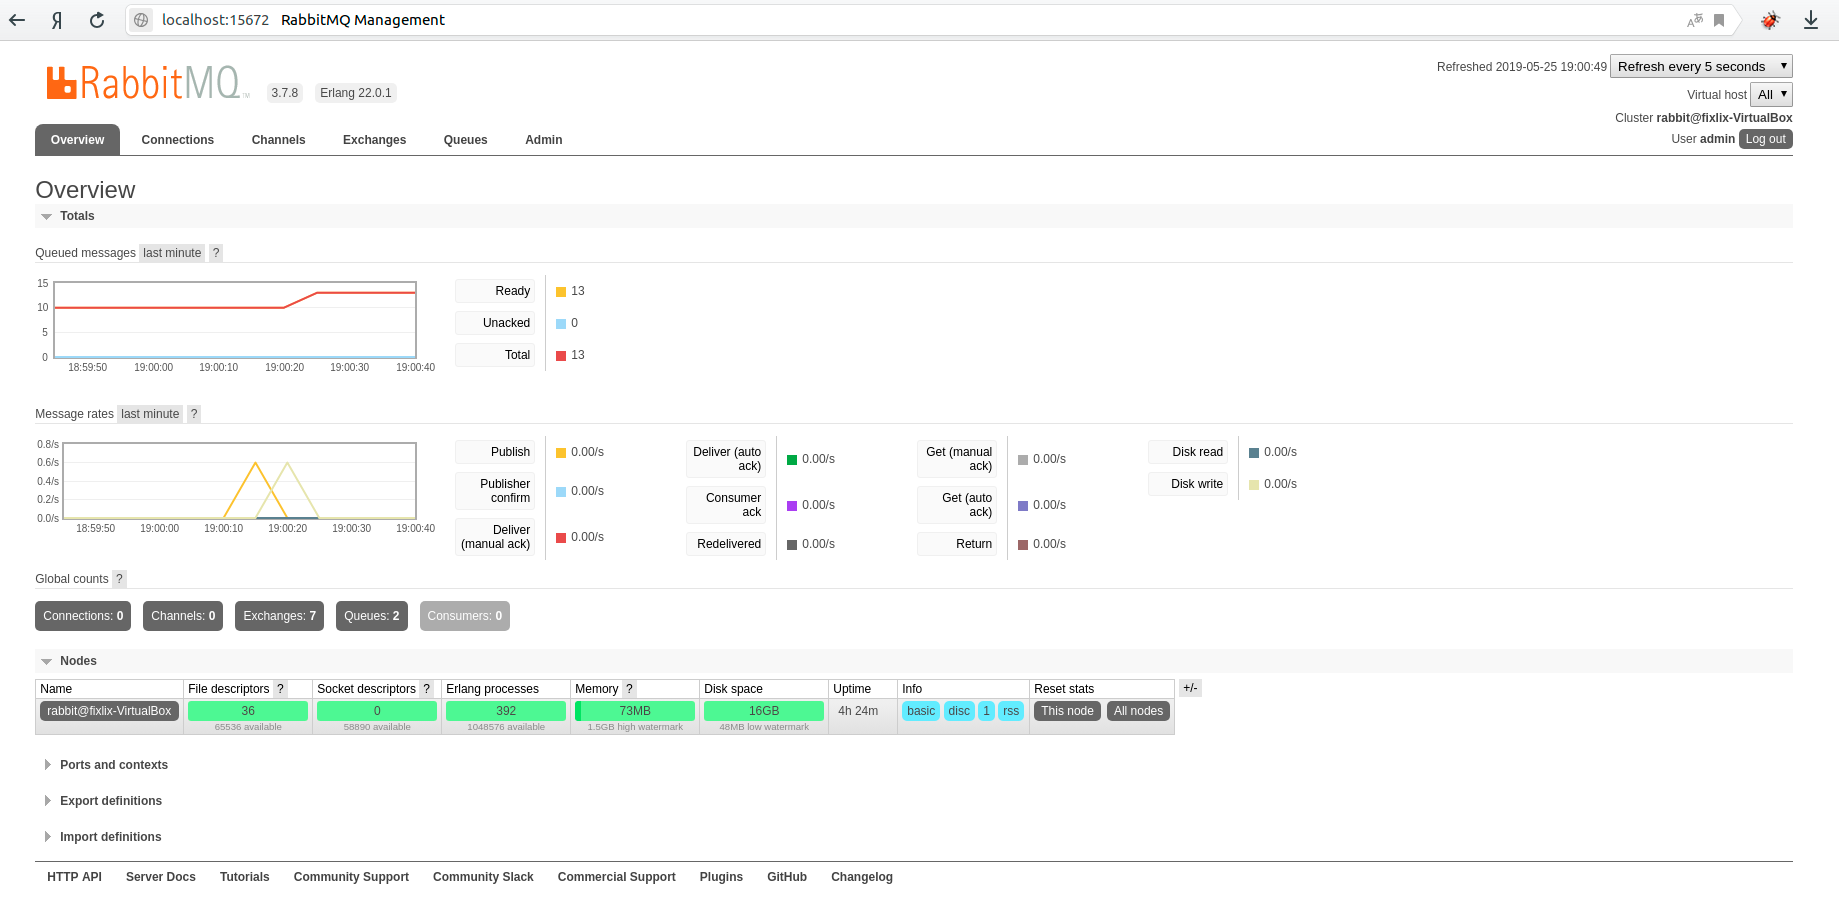
Task: Click the translate page icon
Action: point(1694,20)
